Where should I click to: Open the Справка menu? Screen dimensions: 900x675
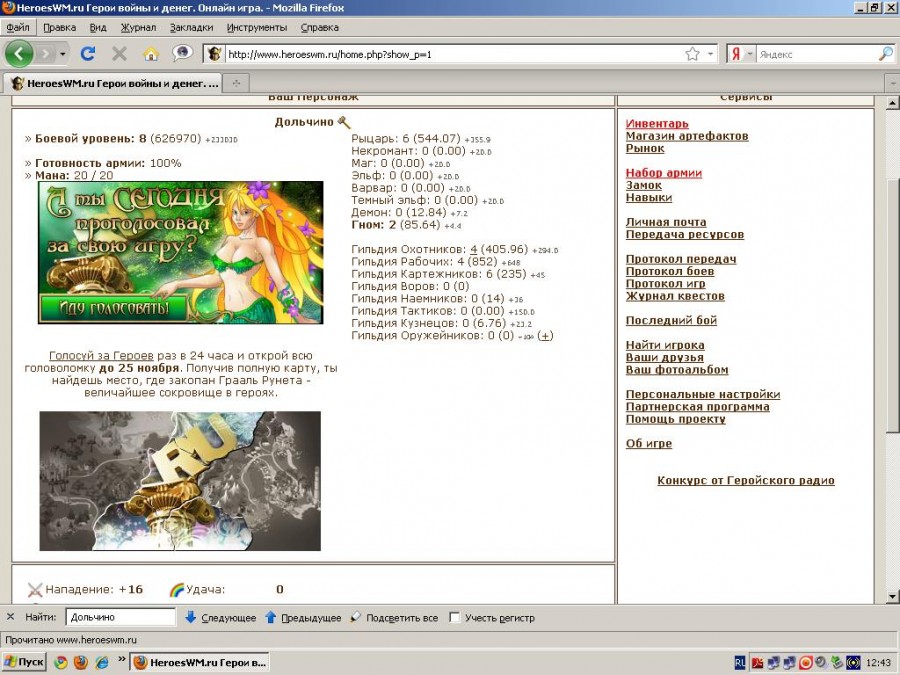(x=320, y=27)
